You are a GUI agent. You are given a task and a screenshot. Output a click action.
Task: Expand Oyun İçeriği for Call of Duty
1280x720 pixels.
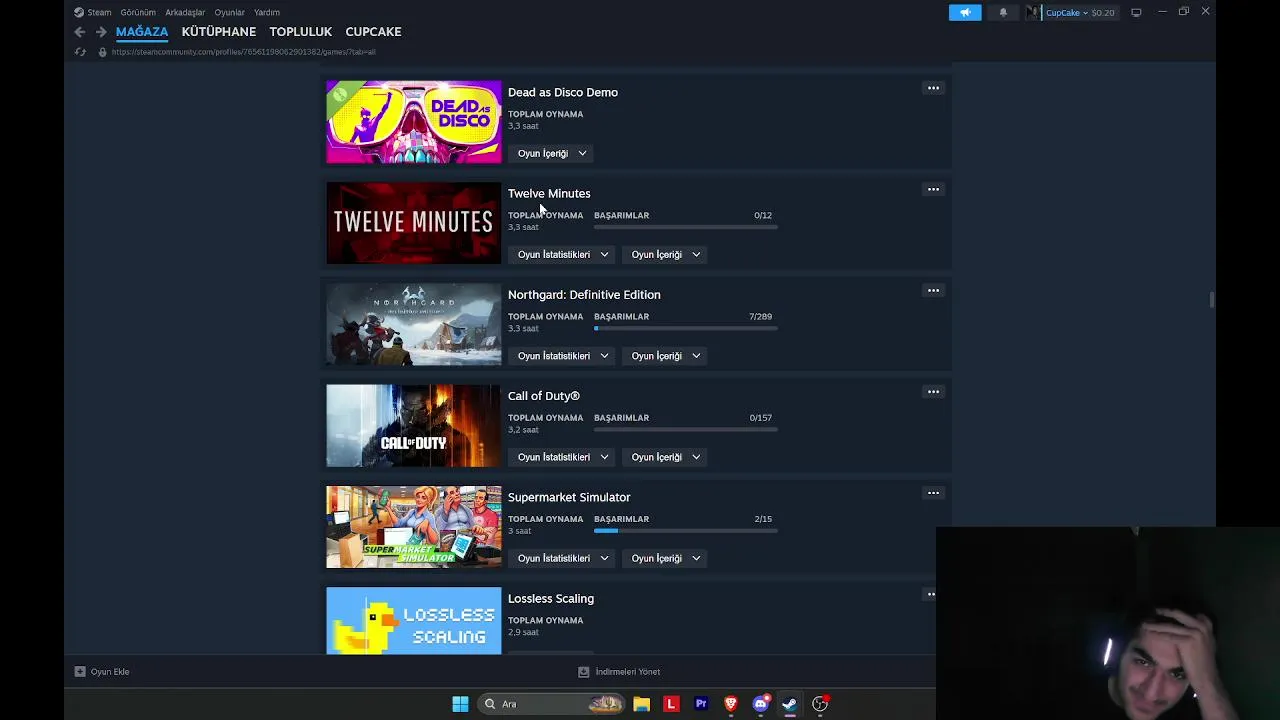666,457
